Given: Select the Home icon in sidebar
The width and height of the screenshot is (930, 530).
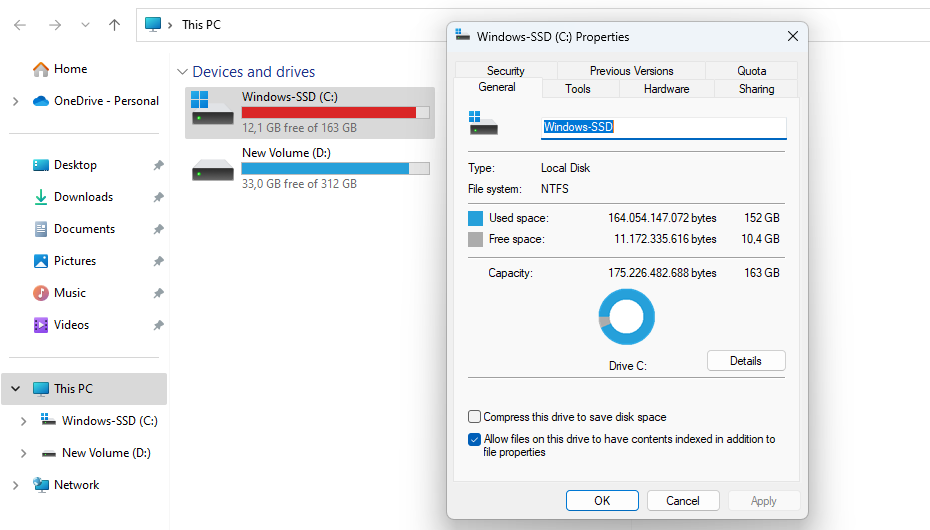Looking at the screenshot, I should [x=41, y=69].
